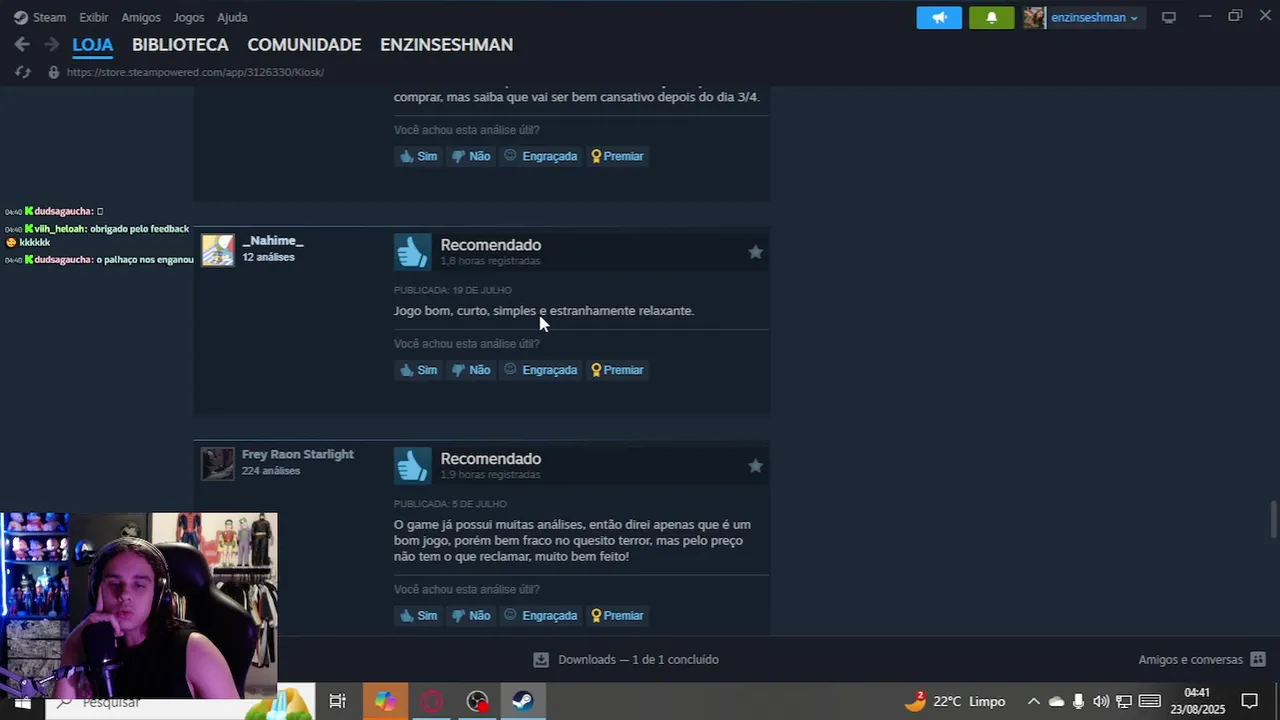Image resolution: width=1280 pixels, height=720 pixels.
Task: Go to the LOJA tab
Action: pos(92,45)
